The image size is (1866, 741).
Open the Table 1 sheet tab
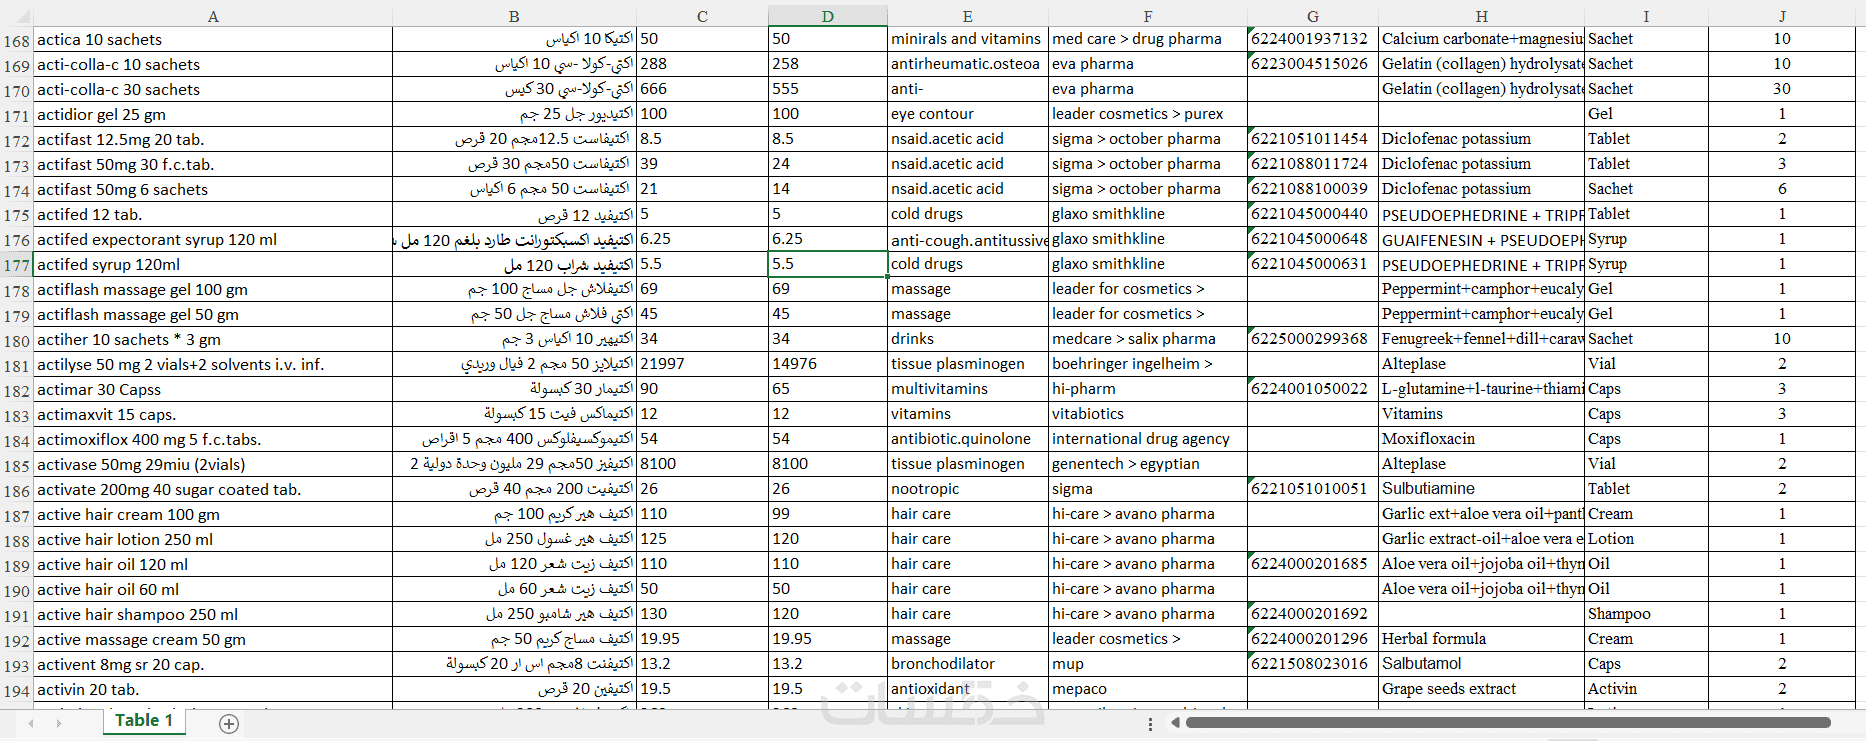tap(144, 721)
